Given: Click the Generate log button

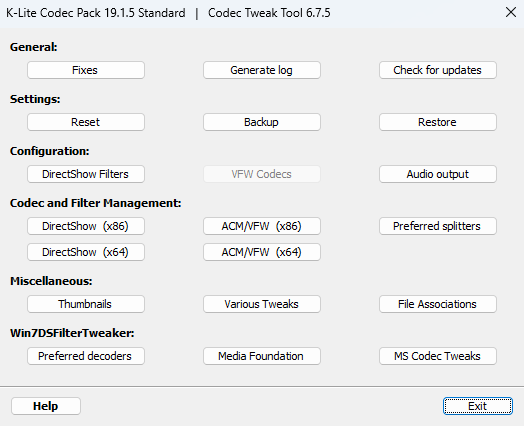Looking at the screenshot, I should [262, 70].
